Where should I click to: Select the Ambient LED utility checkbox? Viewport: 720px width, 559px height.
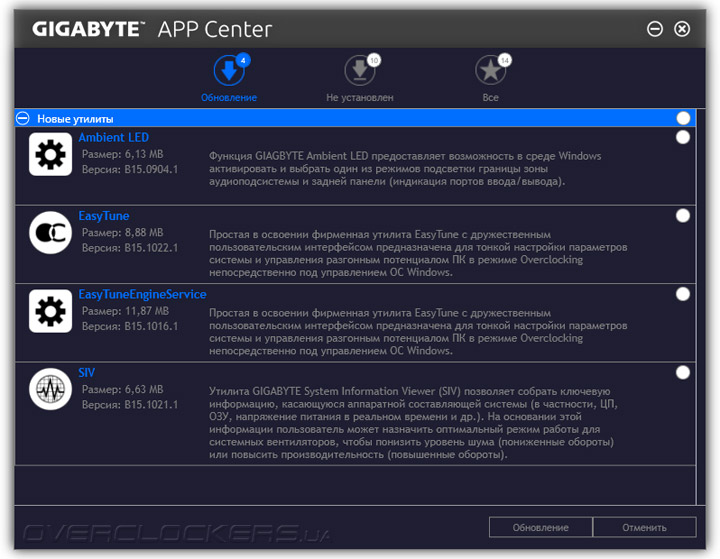click(x=683, y=137)
